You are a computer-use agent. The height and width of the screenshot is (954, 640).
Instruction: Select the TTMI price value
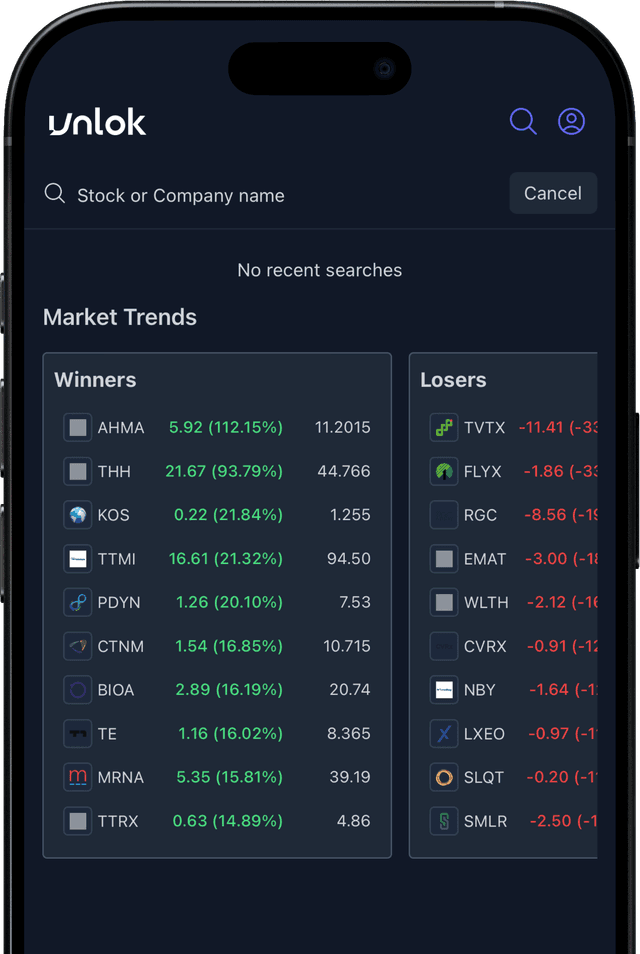pyautogui.click(x=348, y=559)
